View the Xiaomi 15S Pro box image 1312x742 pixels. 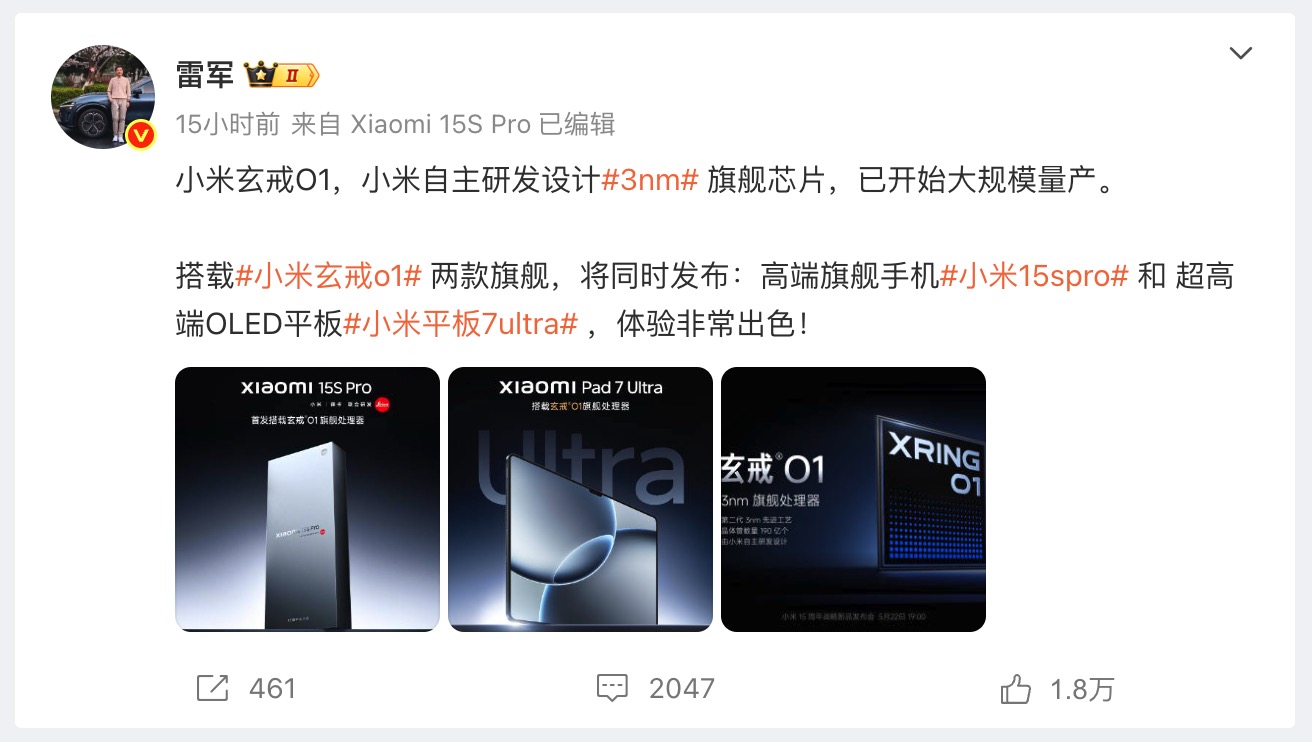(307, 499)
